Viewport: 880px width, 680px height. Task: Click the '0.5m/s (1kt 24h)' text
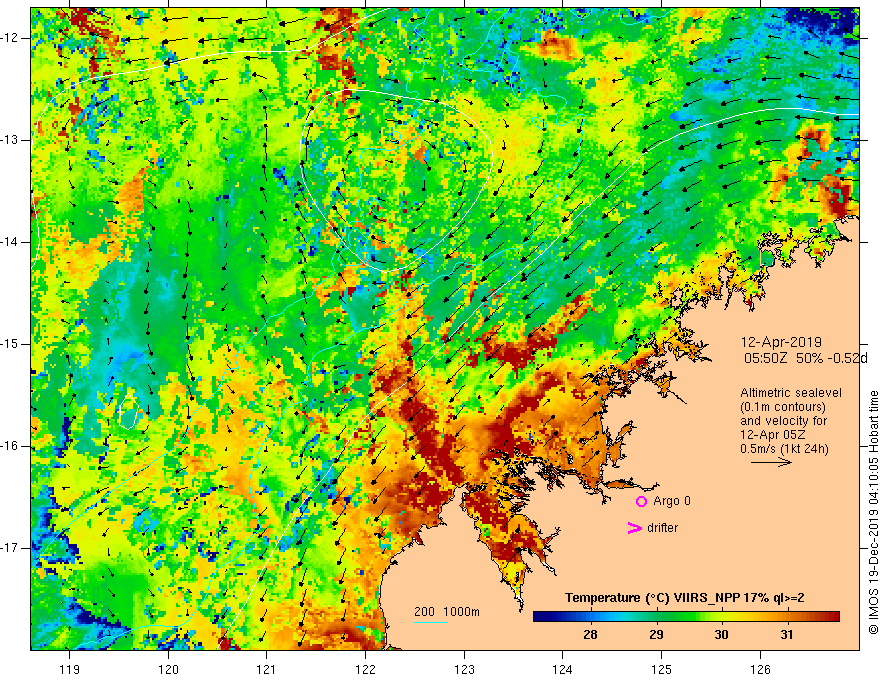pos(784,449)
